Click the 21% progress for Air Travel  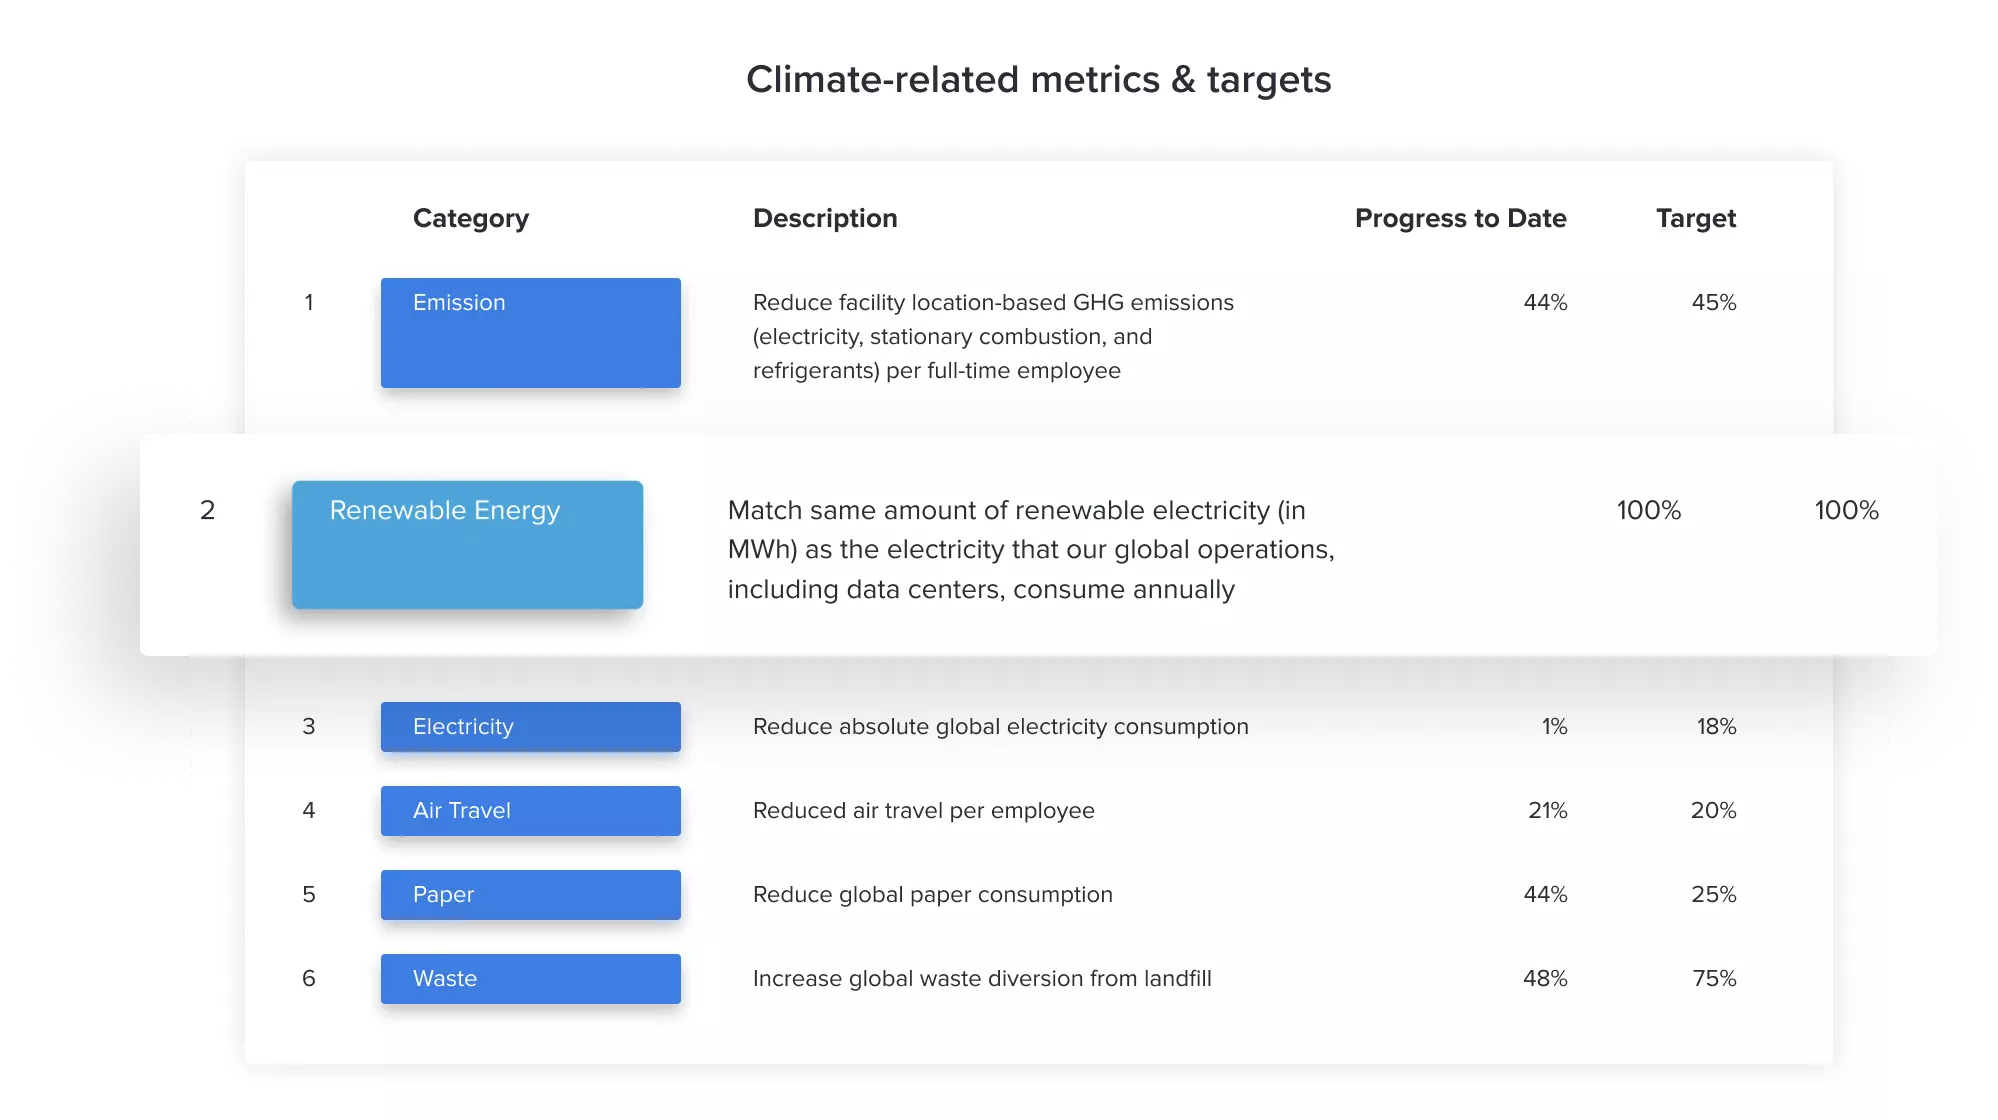pos(1546,811)
